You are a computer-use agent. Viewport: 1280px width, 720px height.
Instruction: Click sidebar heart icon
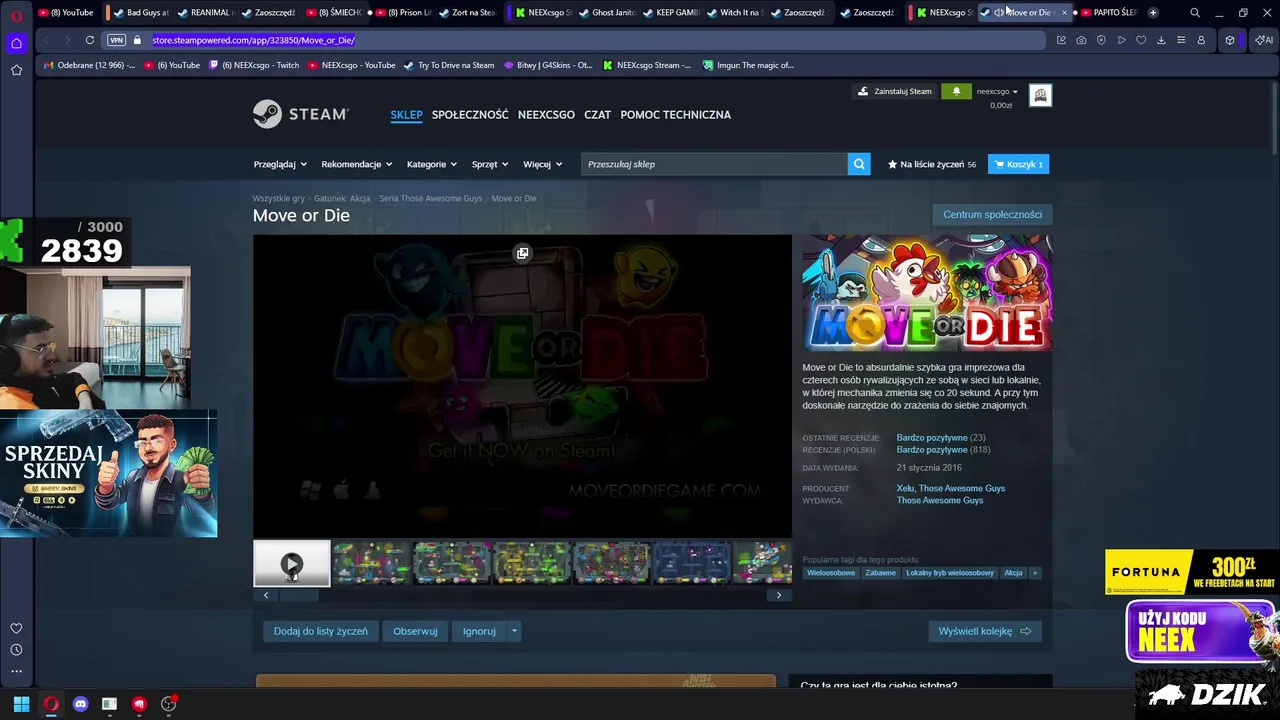pos(16,628)
